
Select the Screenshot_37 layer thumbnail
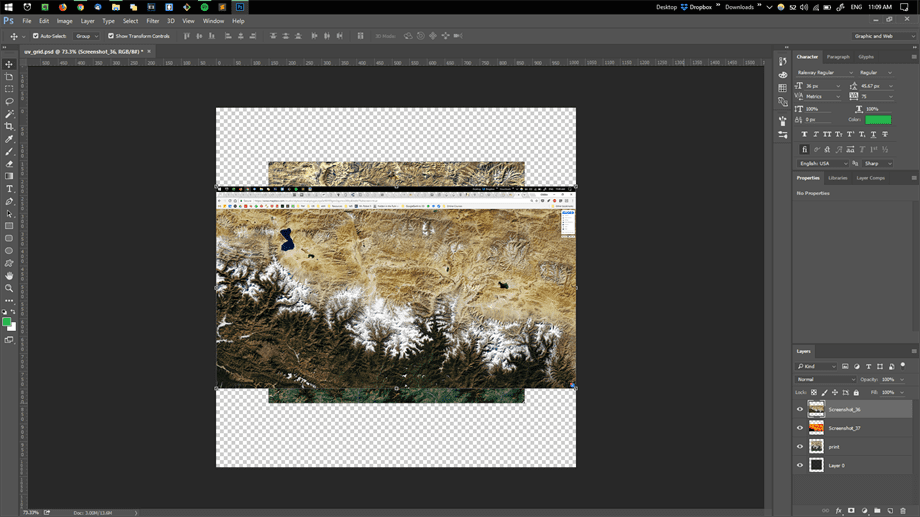(x=816, y=428)
